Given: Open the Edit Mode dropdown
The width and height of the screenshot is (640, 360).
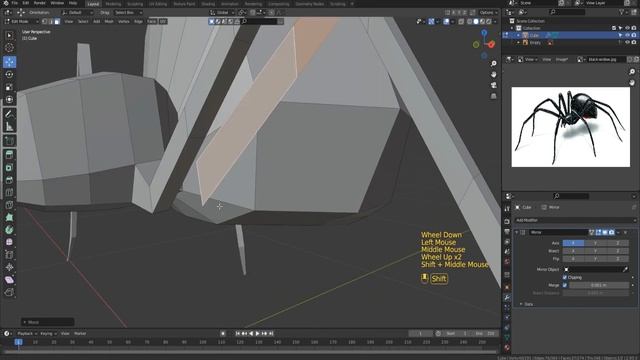Looking at the screenshot, I should (x=21, y=21).
